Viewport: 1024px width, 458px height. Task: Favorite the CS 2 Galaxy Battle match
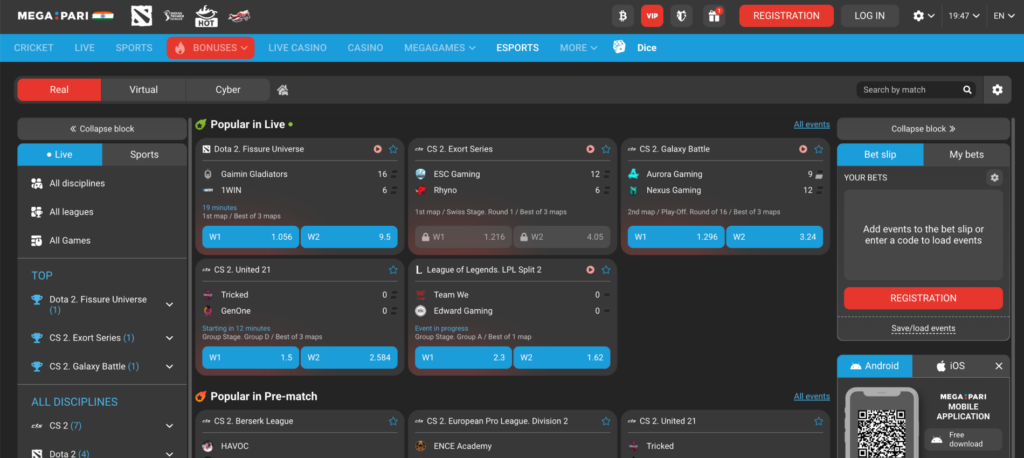819,149
